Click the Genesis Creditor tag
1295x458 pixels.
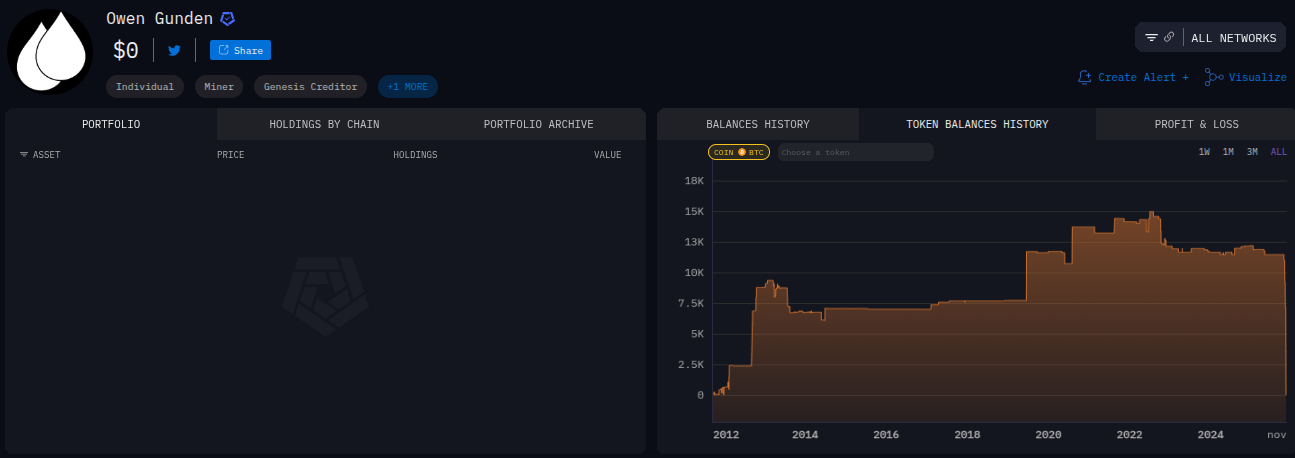pyautogui.click(x=310, y=87)
